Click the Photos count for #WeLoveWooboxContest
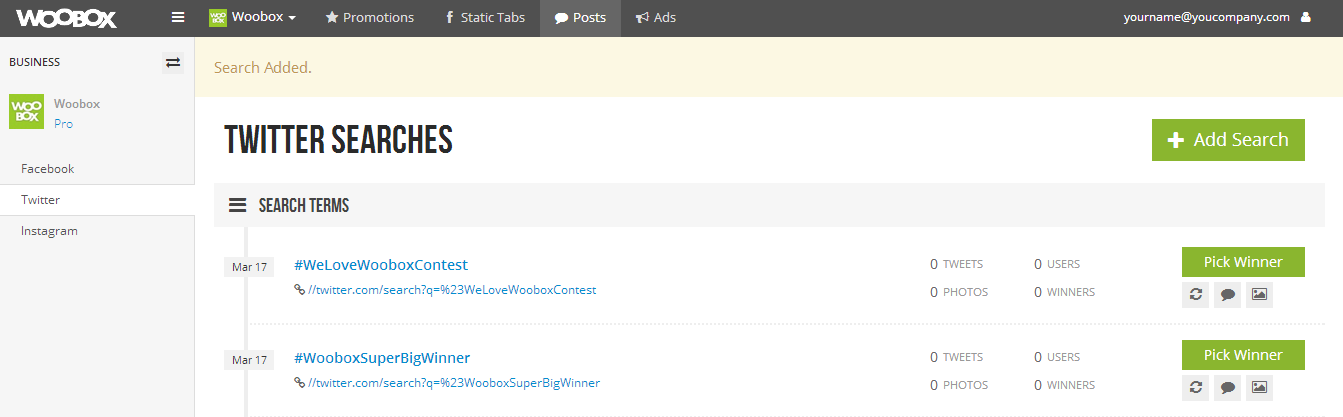1343x417 pixels. 959,292
